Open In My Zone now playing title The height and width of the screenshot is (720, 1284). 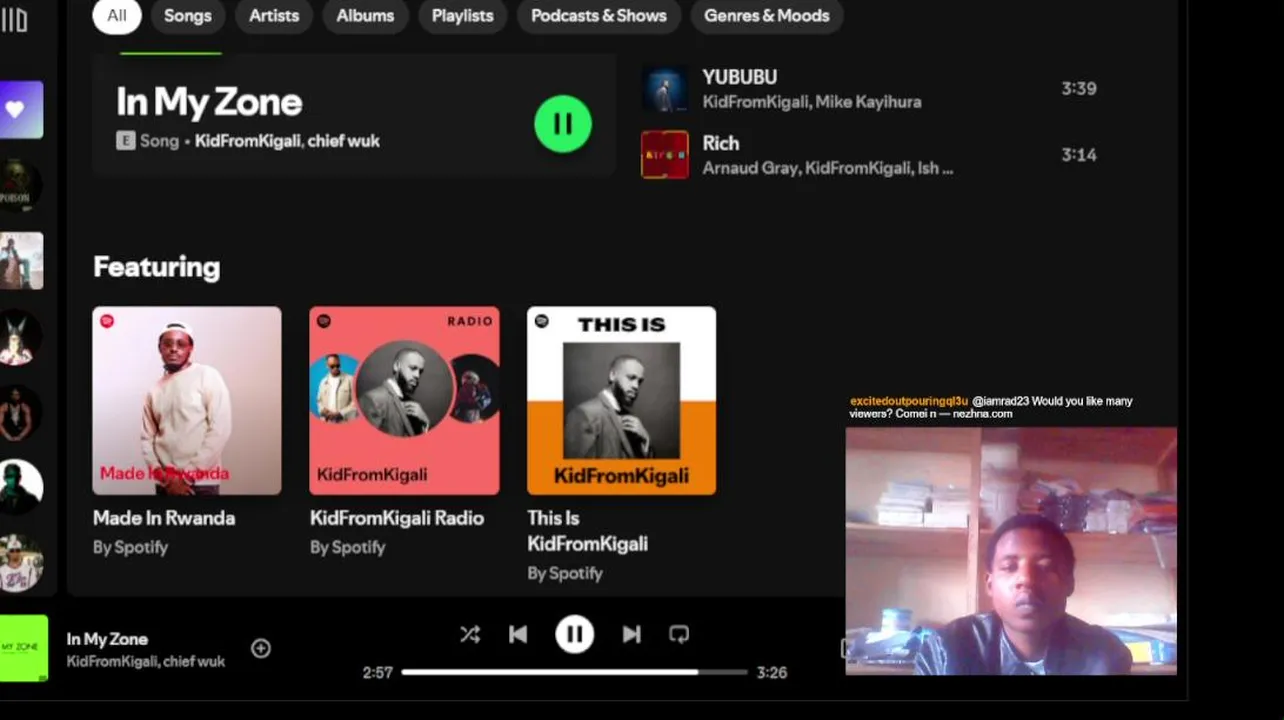107,639
